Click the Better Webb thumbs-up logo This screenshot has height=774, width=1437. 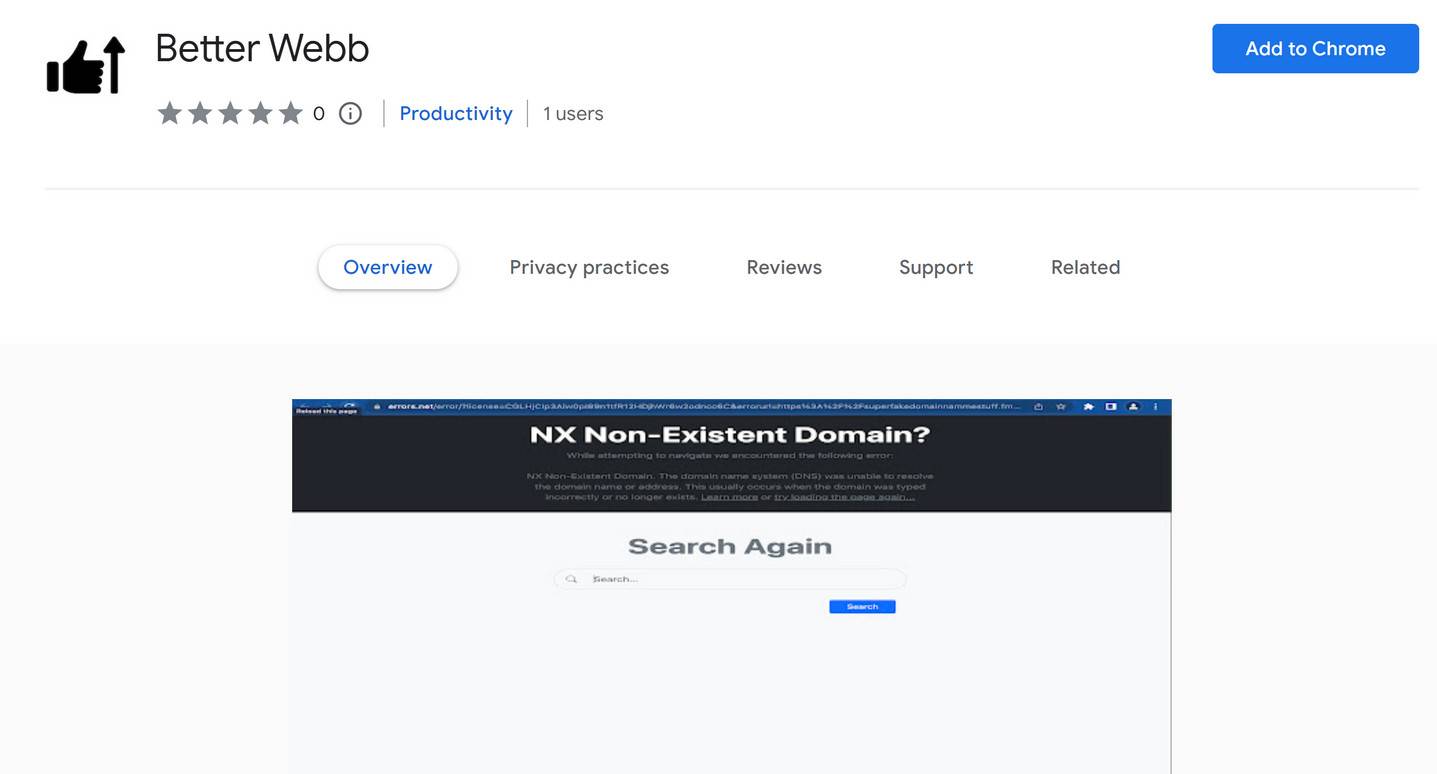point(86,66)
